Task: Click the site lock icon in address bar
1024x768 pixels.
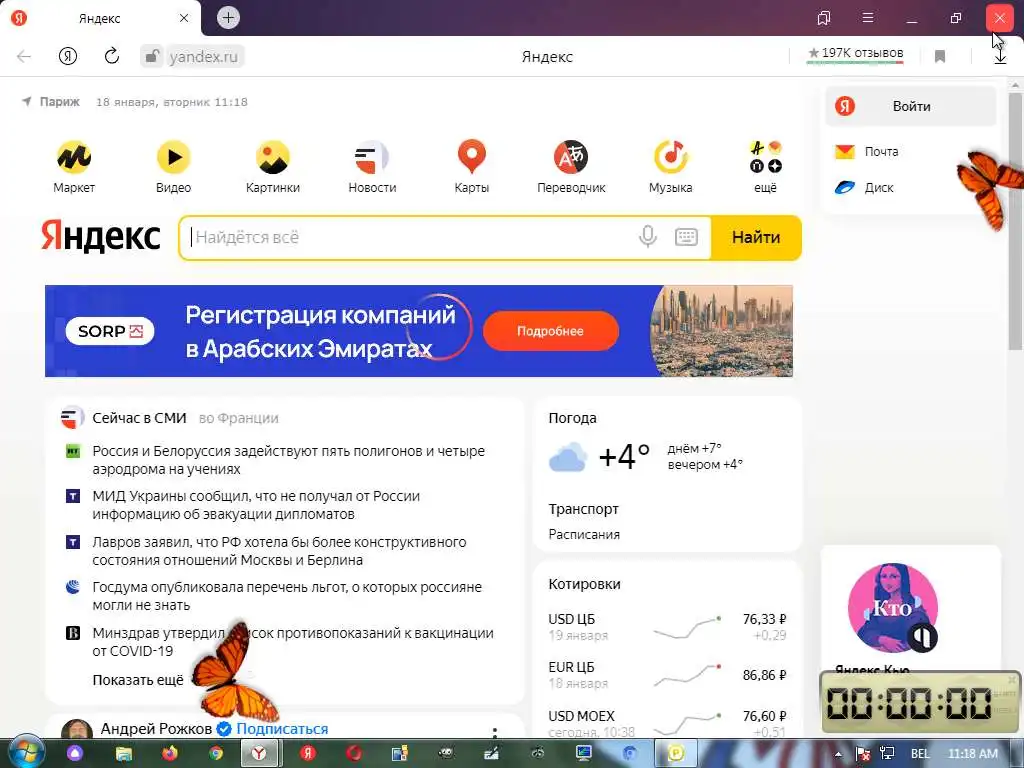Action: [151, 56]
